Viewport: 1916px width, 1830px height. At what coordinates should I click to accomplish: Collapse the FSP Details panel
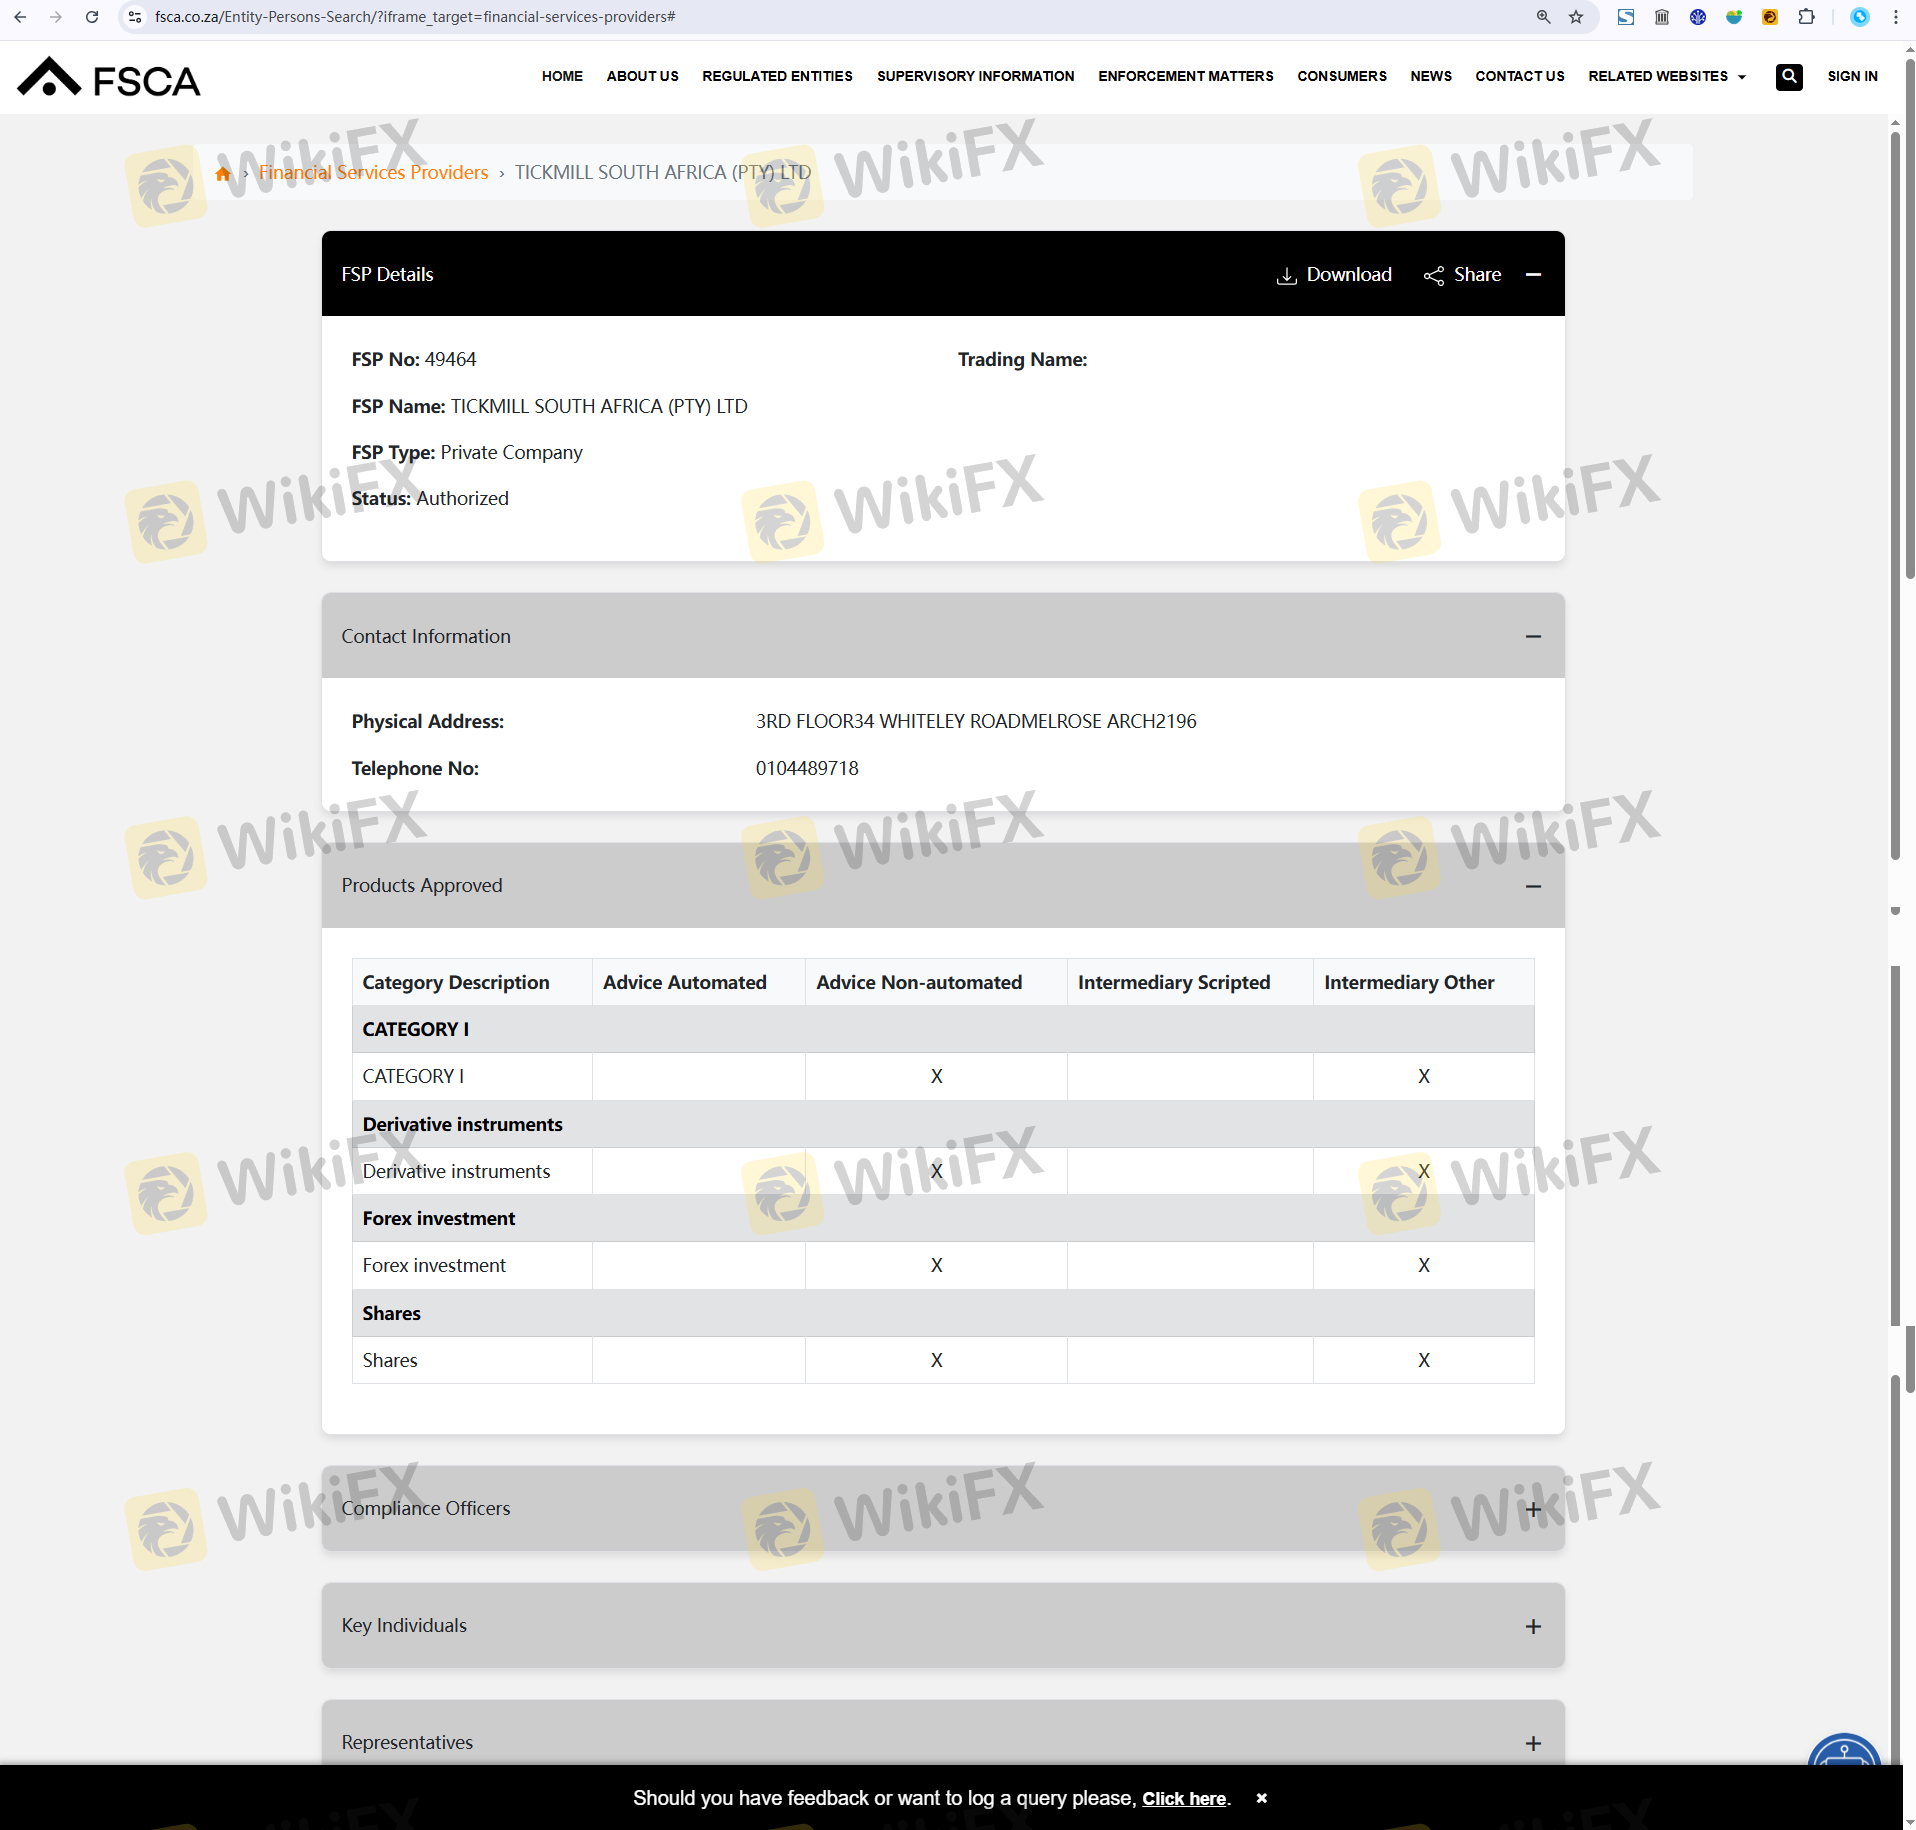coord(1533,275)
